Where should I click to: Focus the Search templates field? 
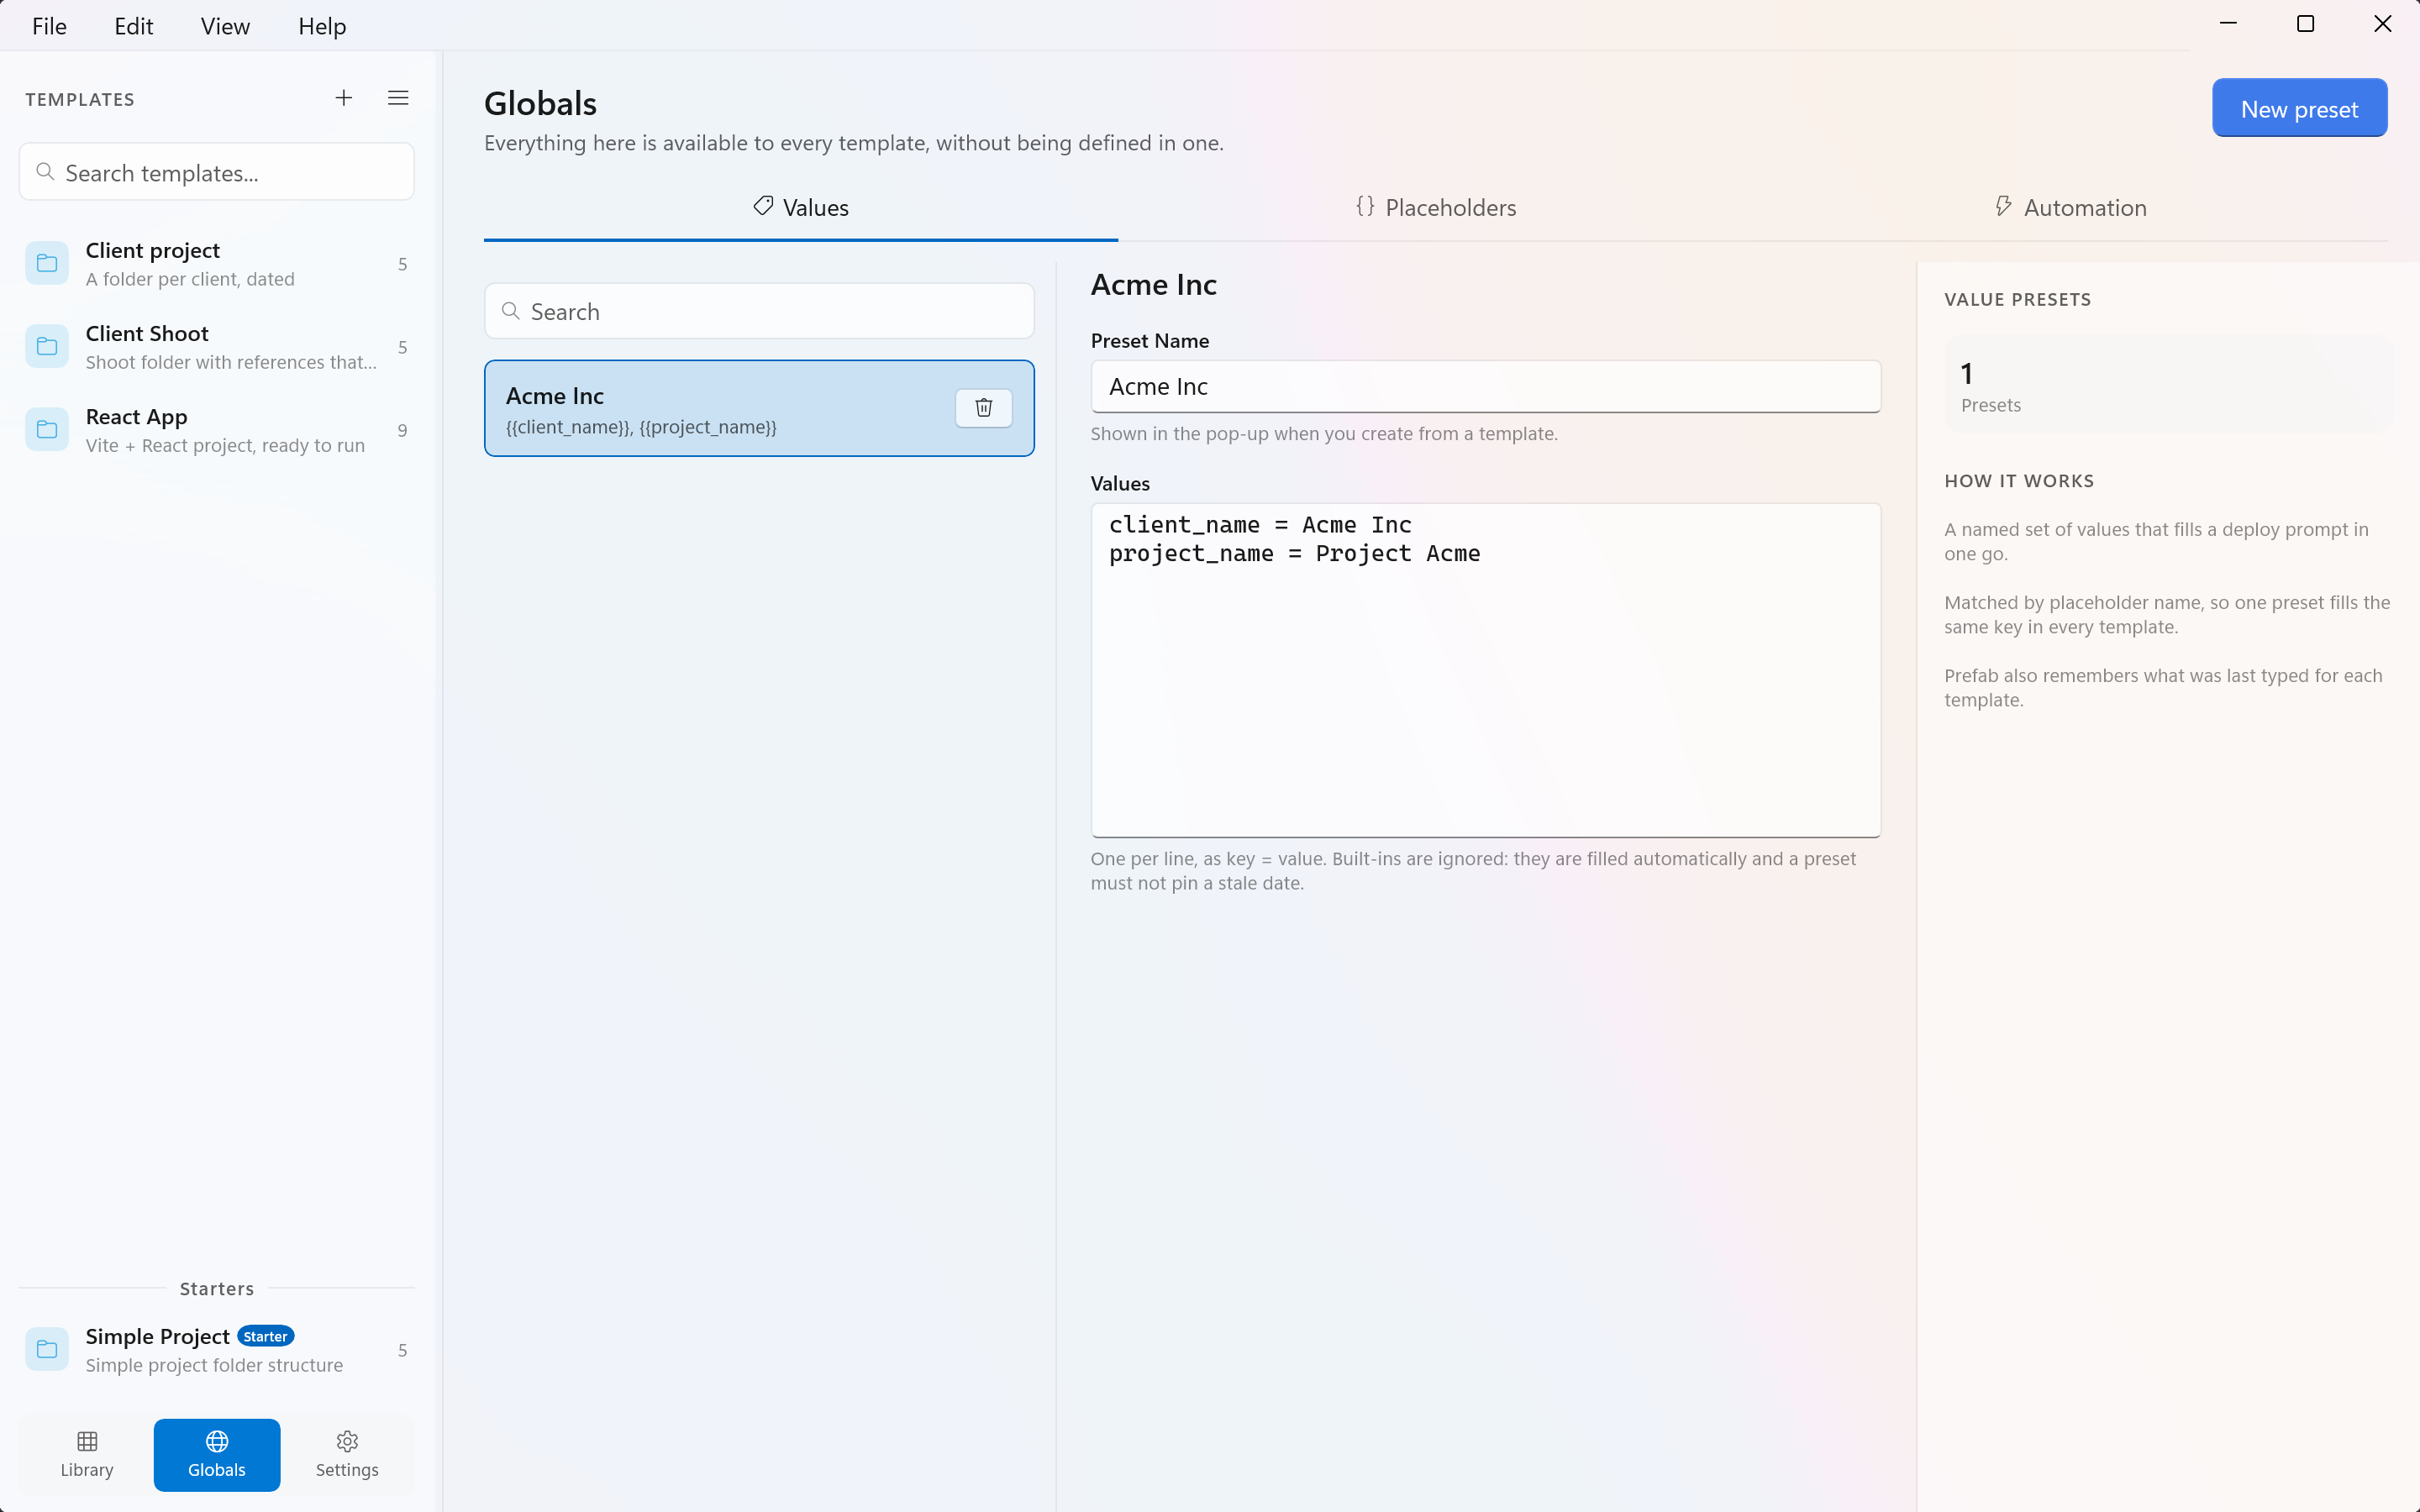(217, 172)
